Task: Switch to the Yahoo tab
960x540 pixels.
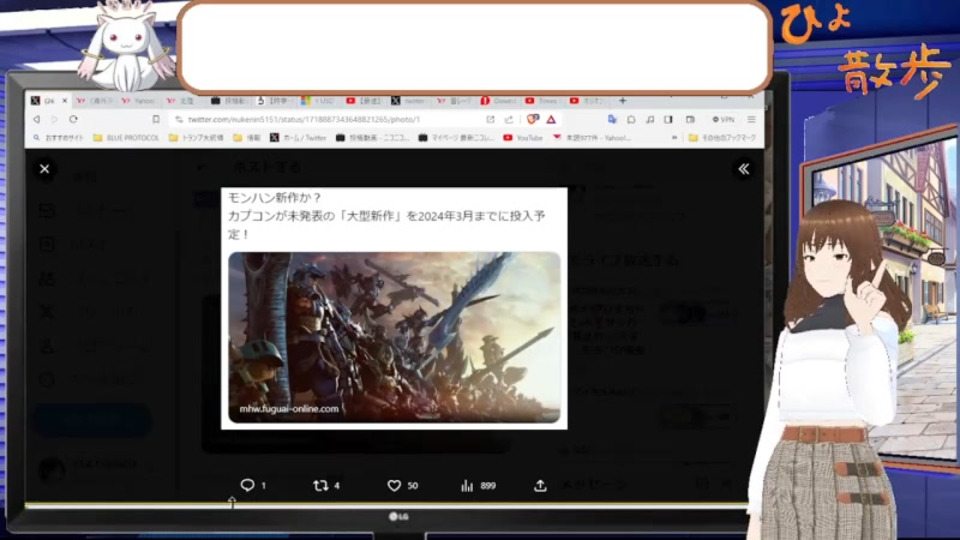Action: tap(138, 100)
